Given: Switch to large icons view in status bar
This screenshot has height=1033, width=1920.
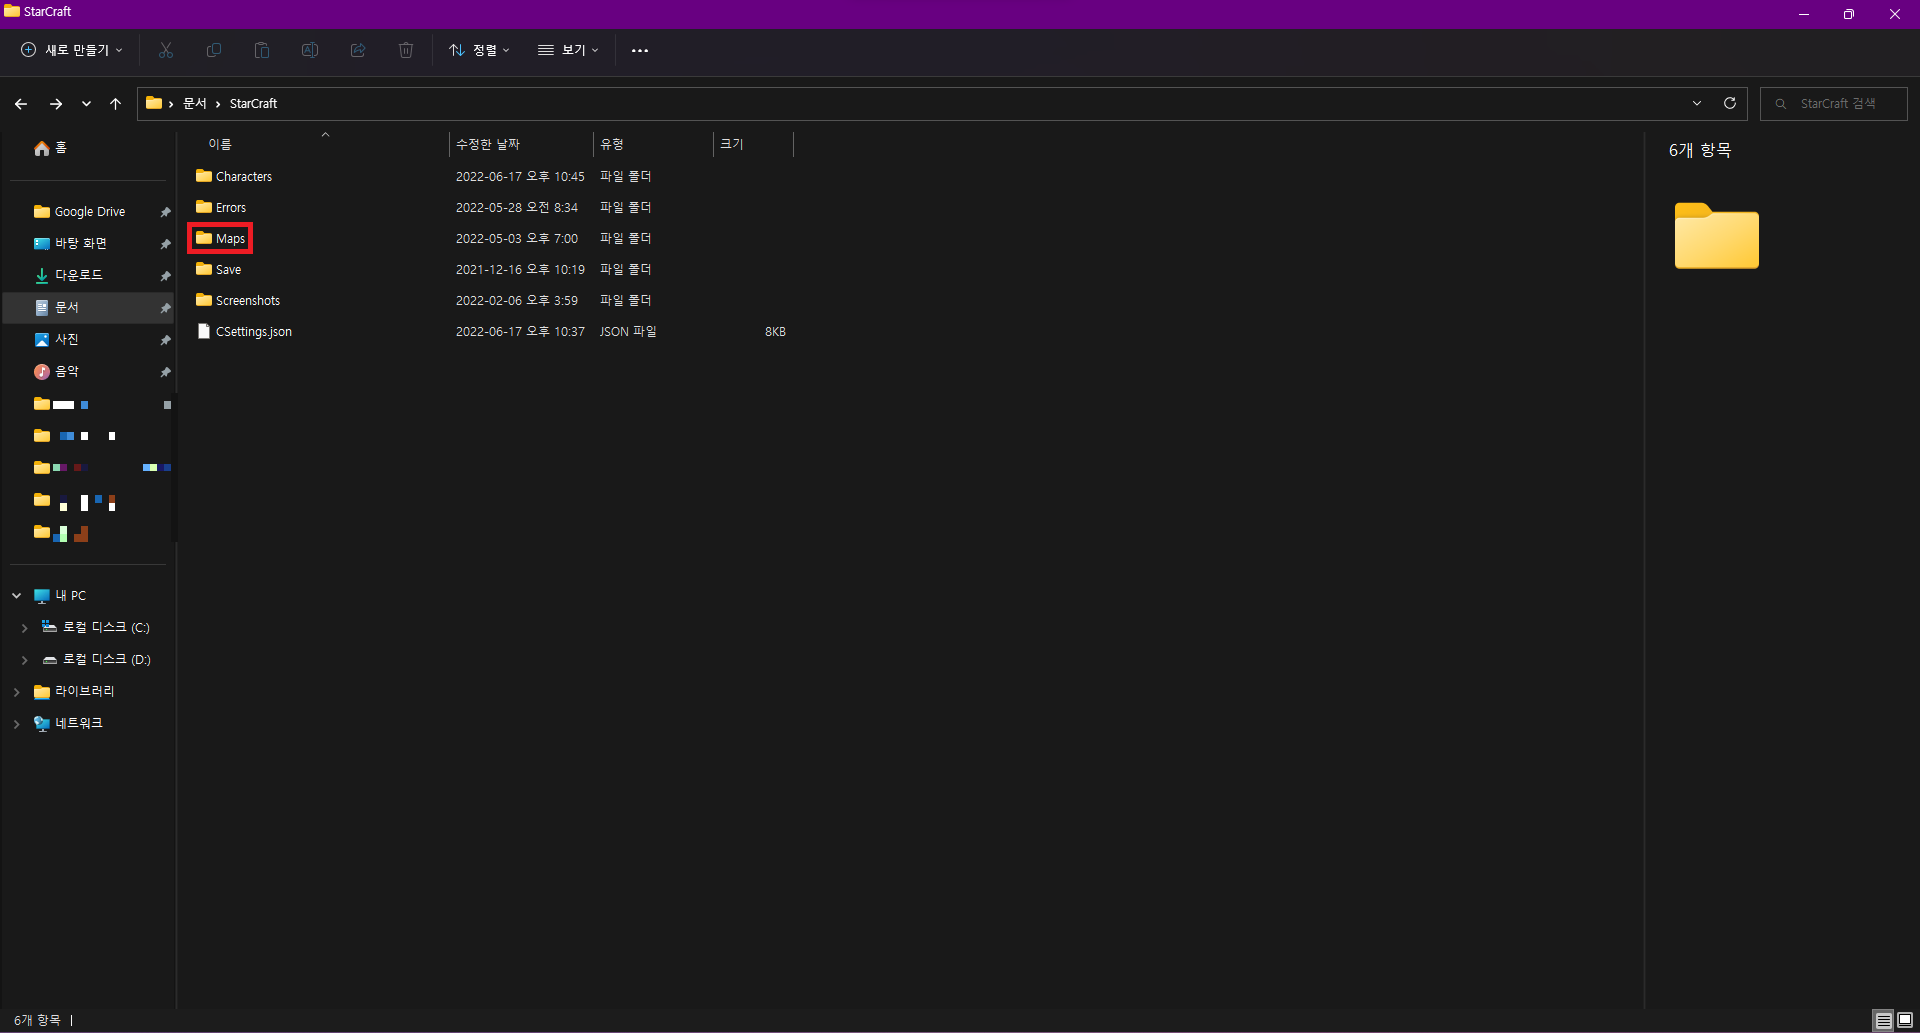Looking at the screenshot, I should coord(1905,1020).
